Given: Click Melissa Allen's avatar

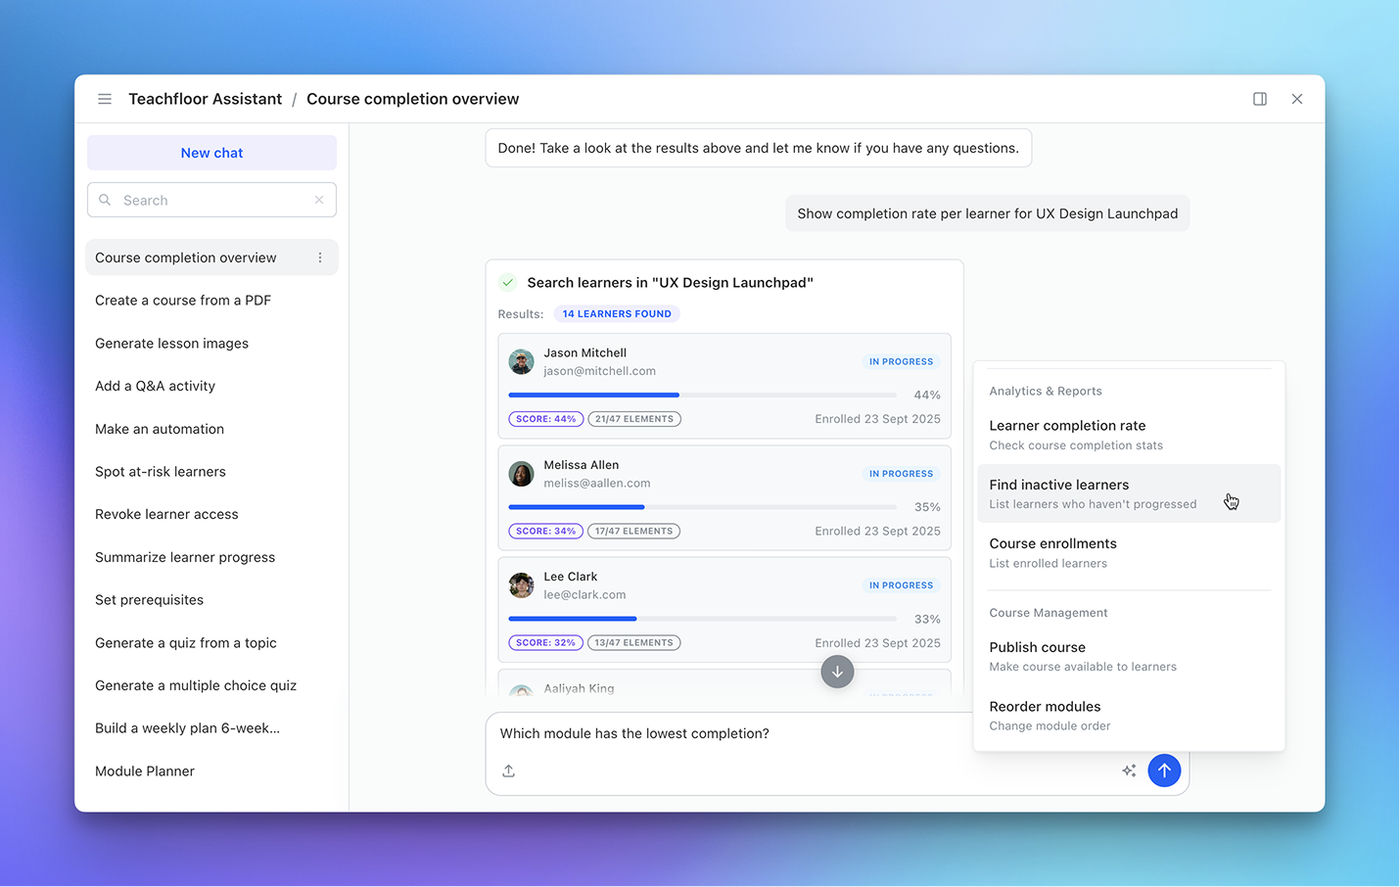Looking at the screenshot, I should coord(521,474).
